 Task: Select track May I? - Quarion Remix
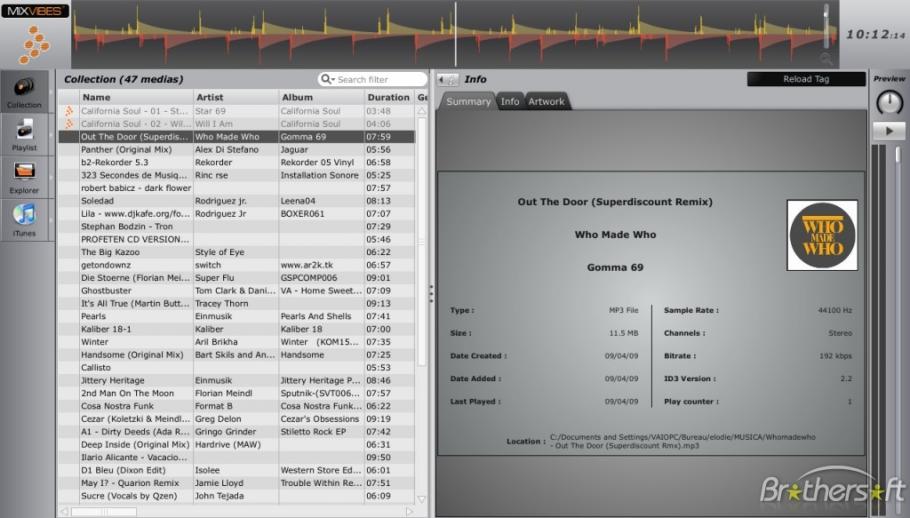pyautogui.click(x=237, y=483)
